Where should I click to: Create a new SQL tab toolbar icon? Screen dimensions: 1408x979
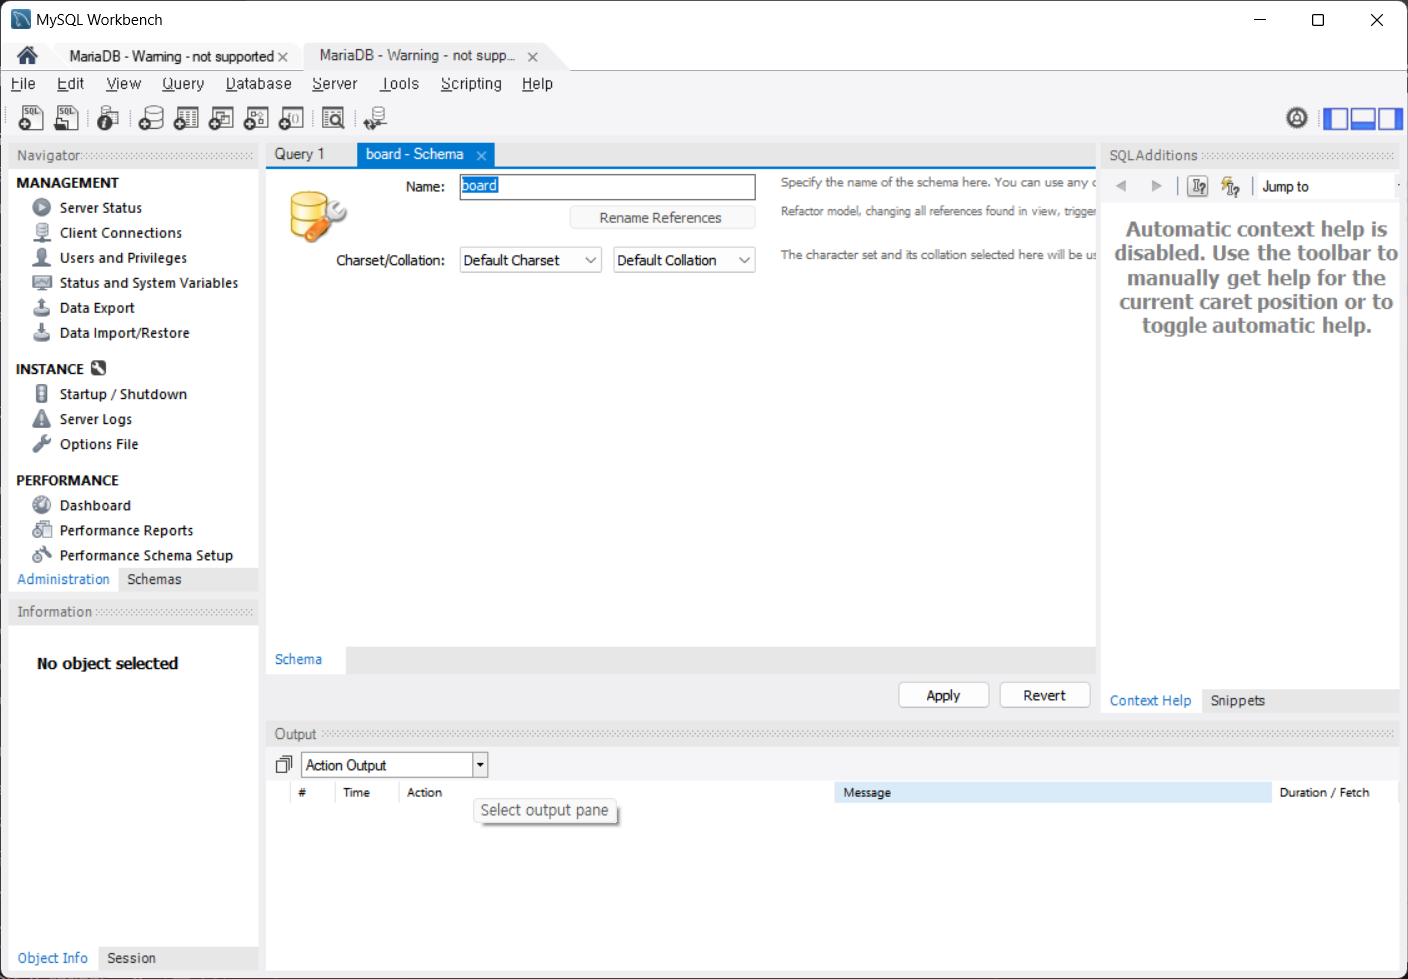point(31,118)
